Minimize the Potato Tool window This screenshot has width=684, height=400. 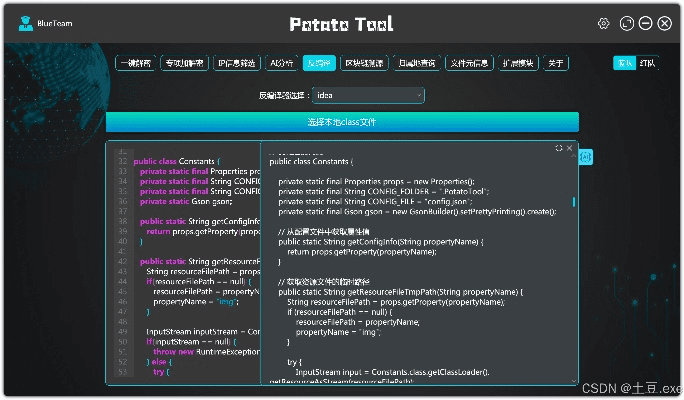point(646,23)
